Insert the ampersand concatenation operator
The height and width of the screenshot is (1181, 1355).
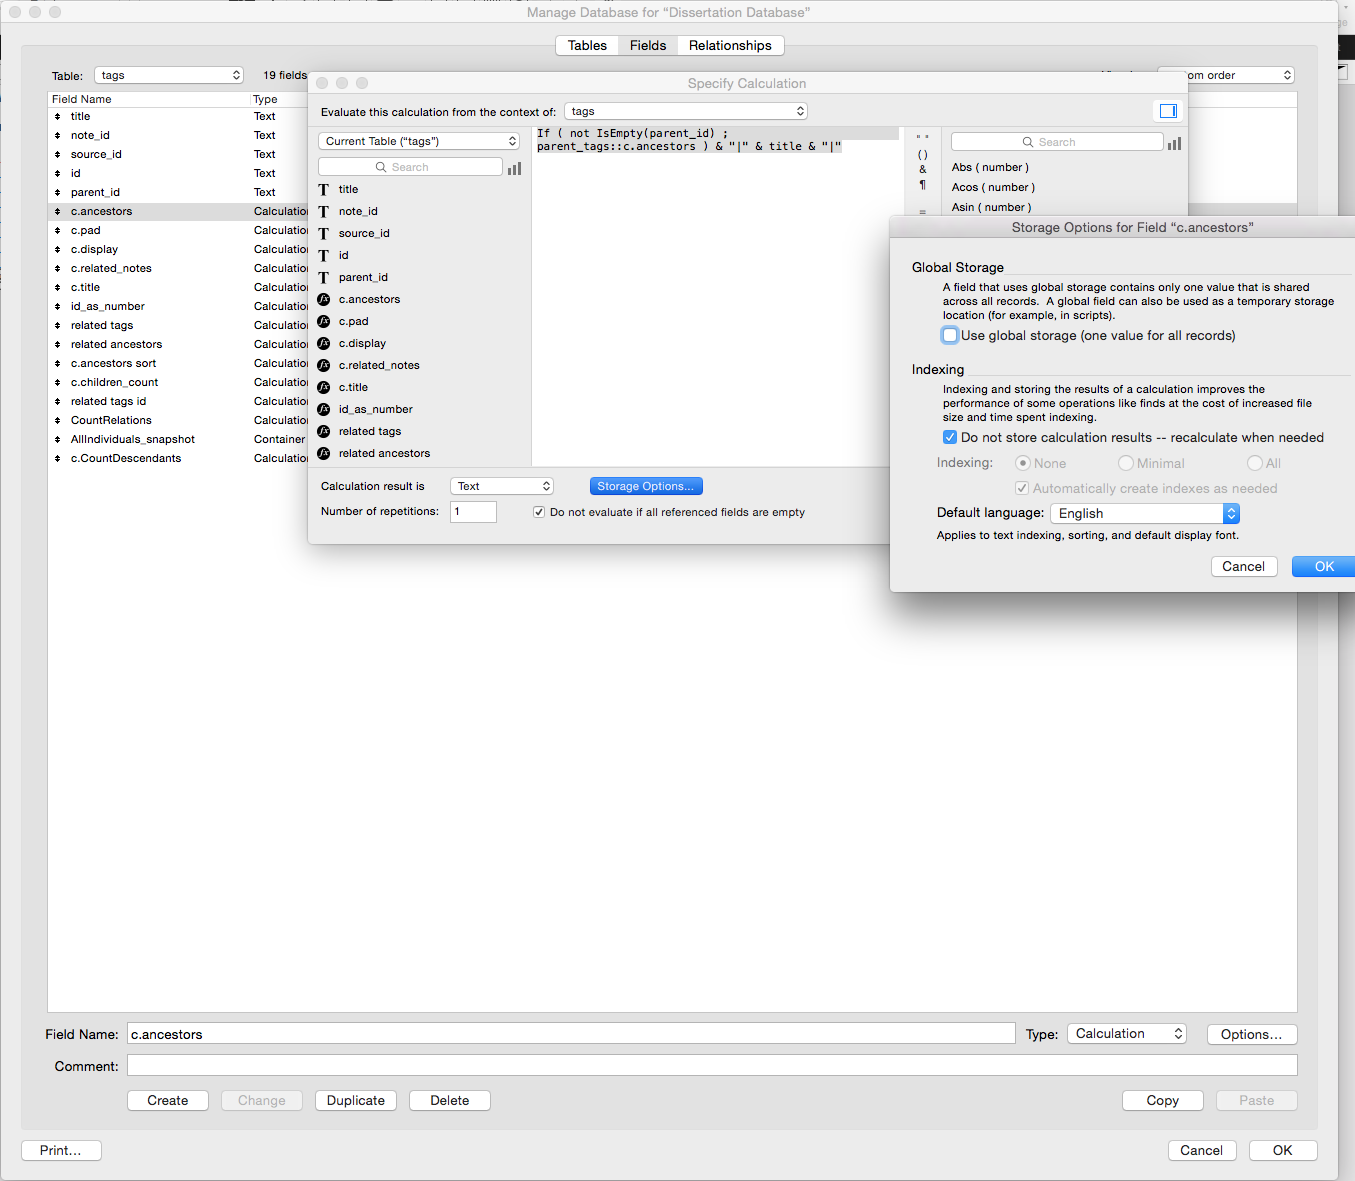(x=923, y=169)
